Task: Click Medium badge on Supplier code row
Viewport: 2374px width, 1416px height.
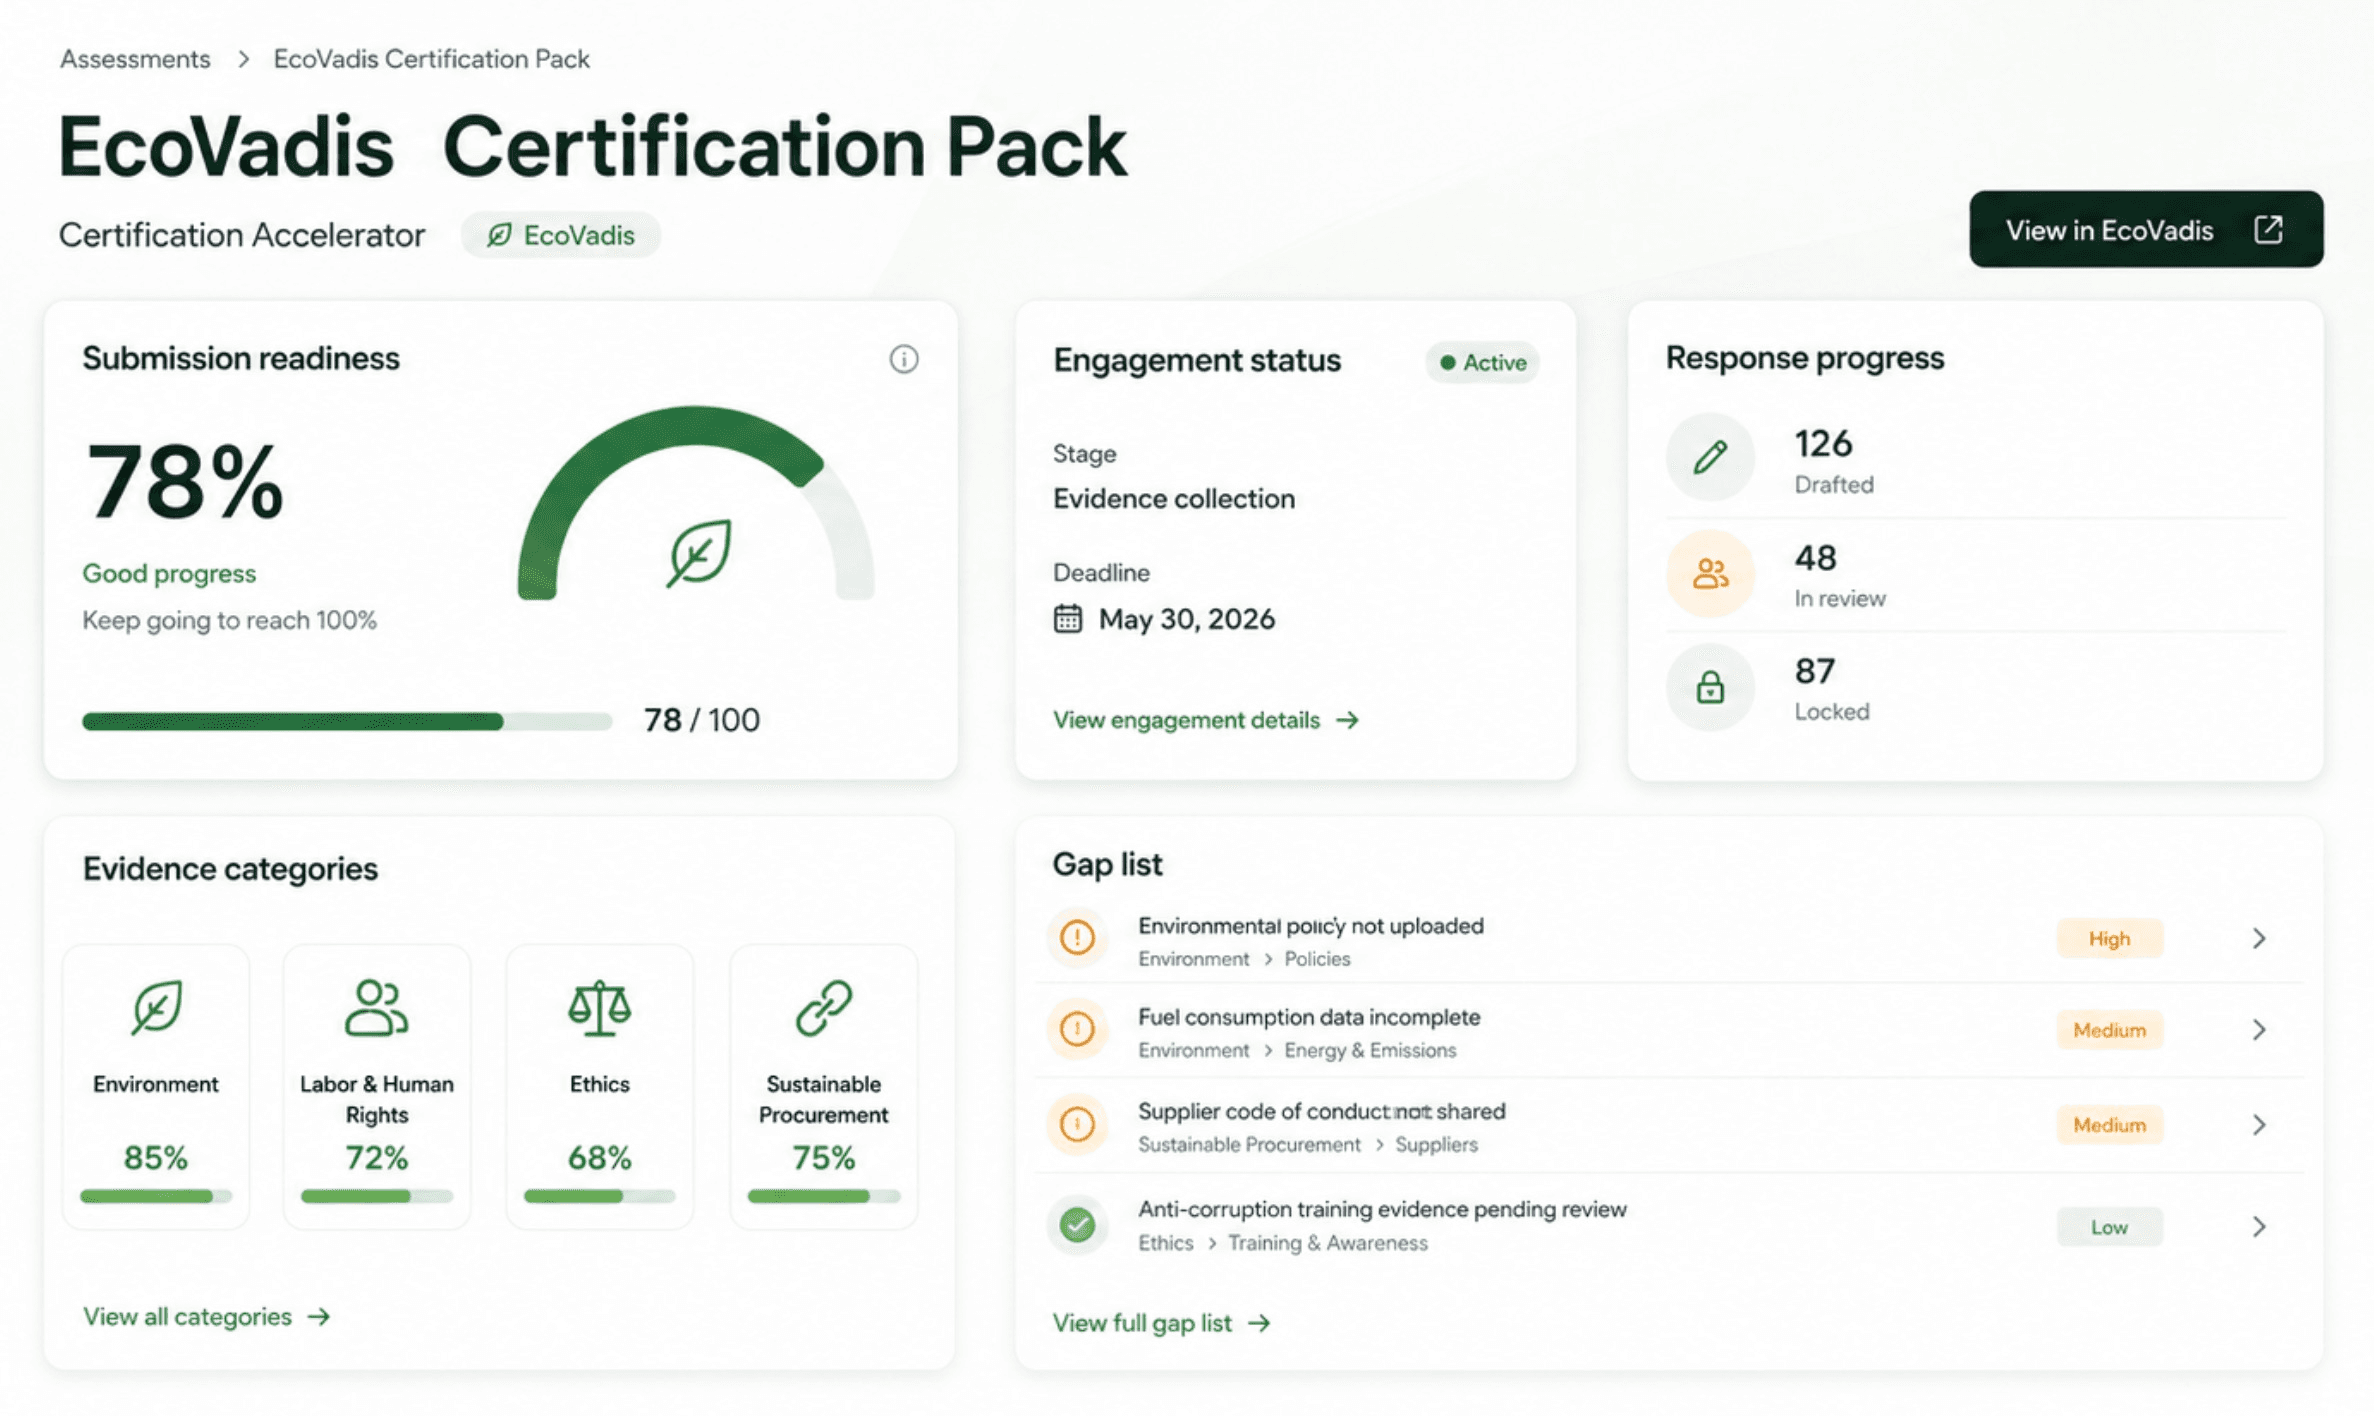Action: 2109,1125
